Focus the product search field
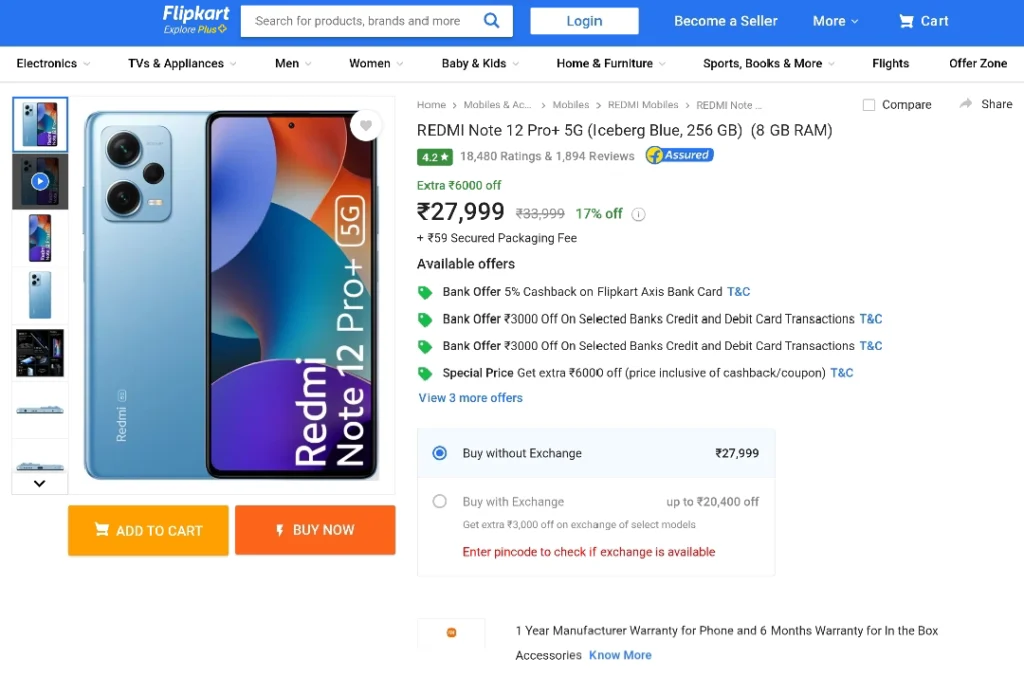This screenshot has height=677, width=1024. pyautogui.click(x=362, y=21)
